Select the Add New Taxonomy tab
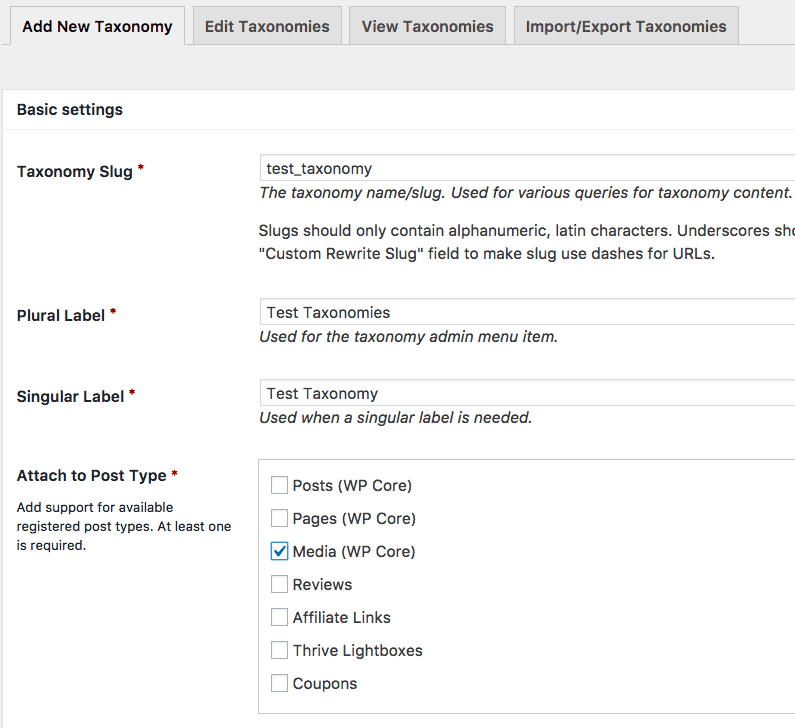 point(97,26)
